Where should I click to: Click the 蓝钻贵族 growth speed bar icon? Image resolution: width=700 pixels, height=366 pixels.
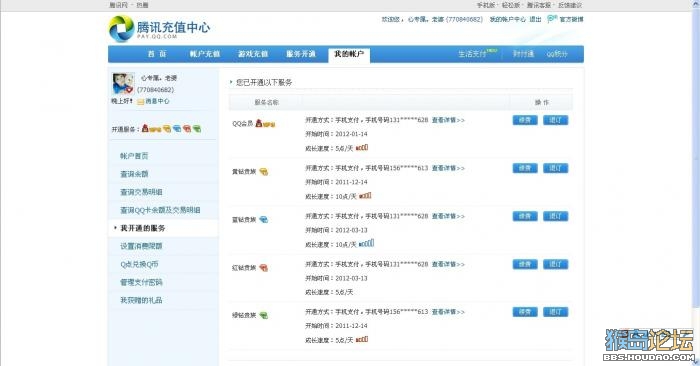[367, 244]
